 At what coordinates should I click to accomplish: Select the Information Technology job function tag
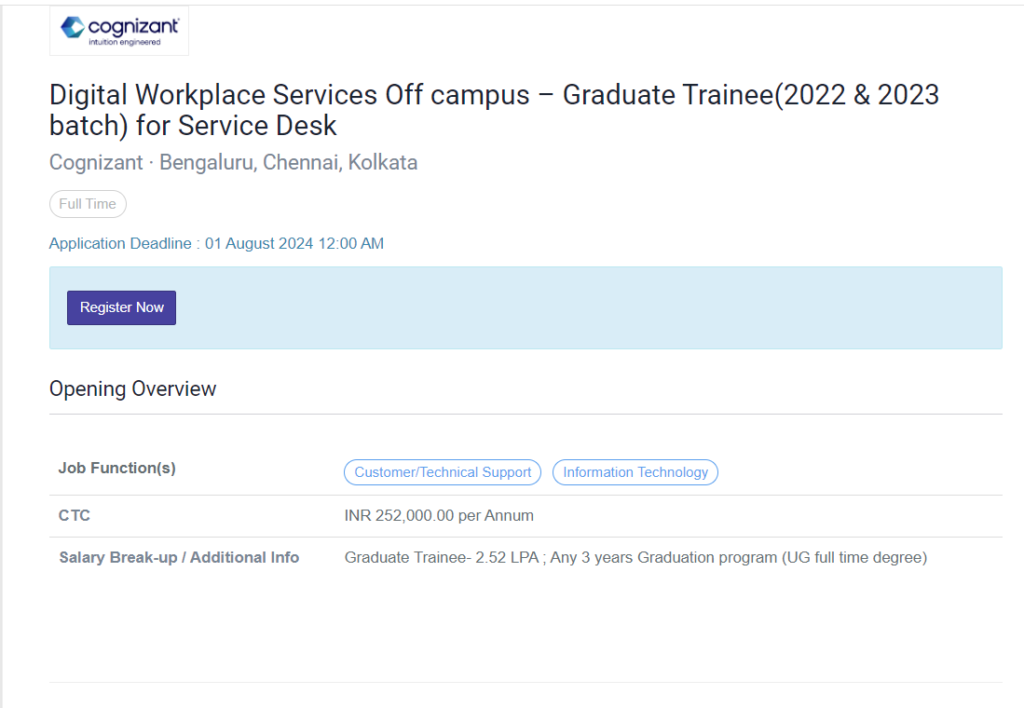(x=635, y=472)
